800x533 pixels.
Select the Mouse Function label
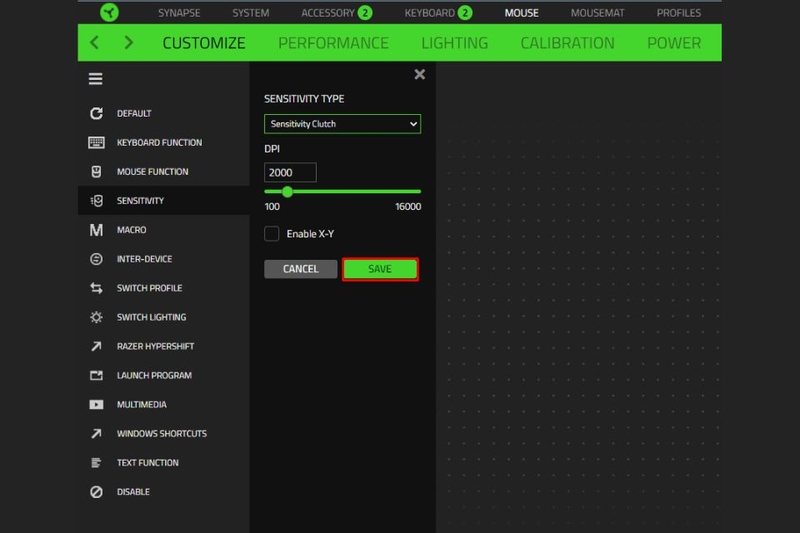point(153,171)
